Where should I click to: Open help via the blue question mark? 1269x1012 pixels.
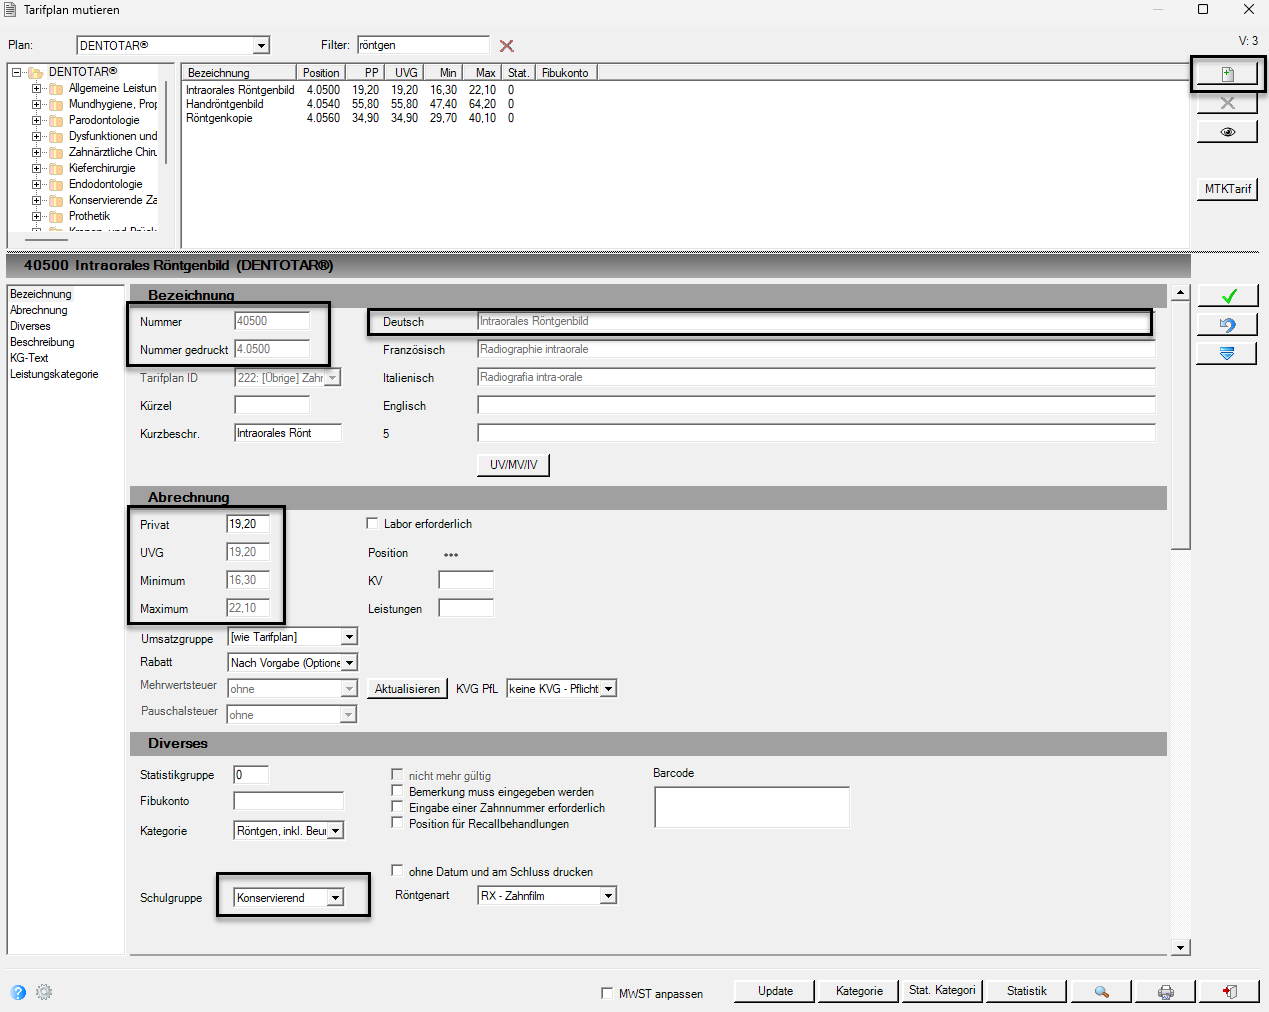[x=18, y=992]
